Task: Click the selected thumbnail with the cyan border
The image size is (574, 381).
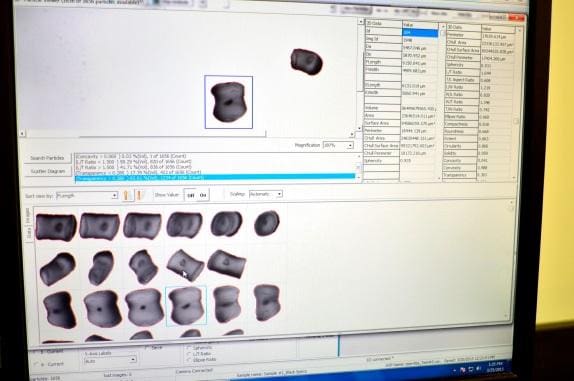Action: (186, 306)
